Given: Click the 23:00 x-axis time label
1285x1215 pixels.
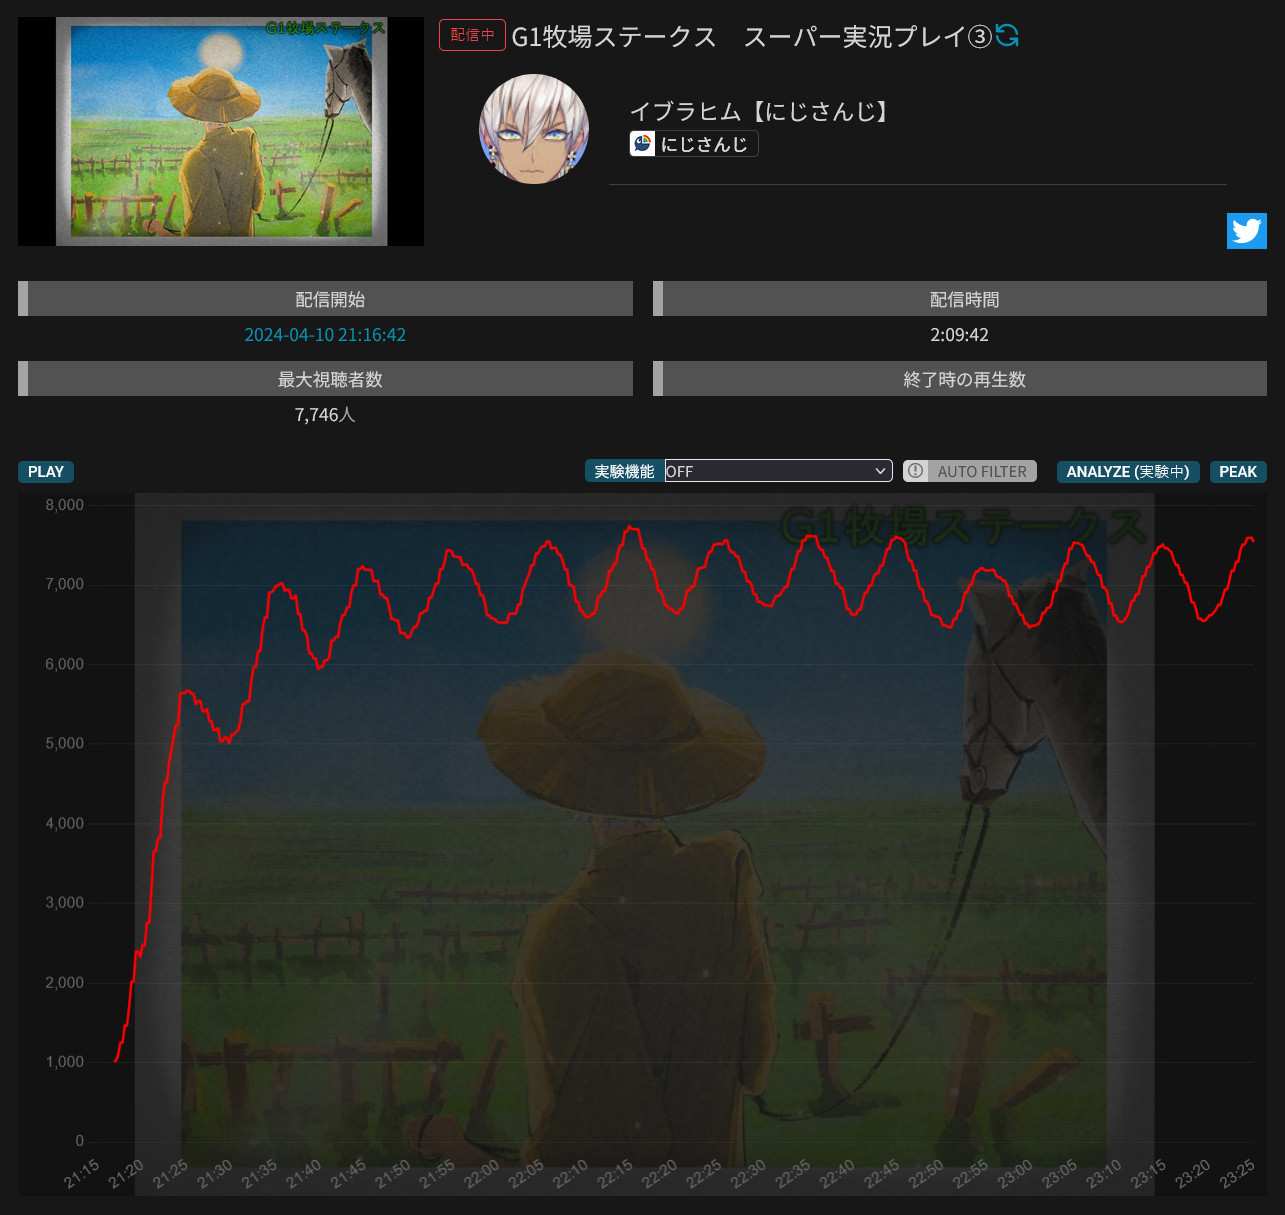Looking at the screenshot, I should (1016, 1174).
